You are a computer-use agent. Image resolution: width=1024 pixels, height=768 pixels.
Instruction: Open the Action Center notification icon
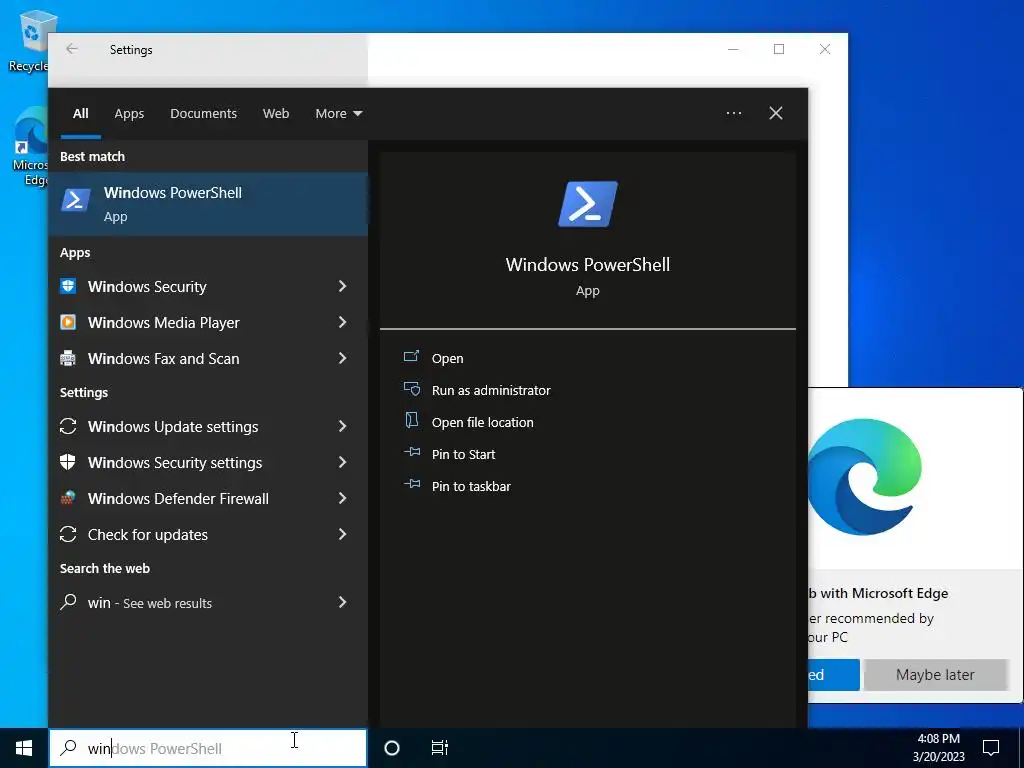[991, 748]
